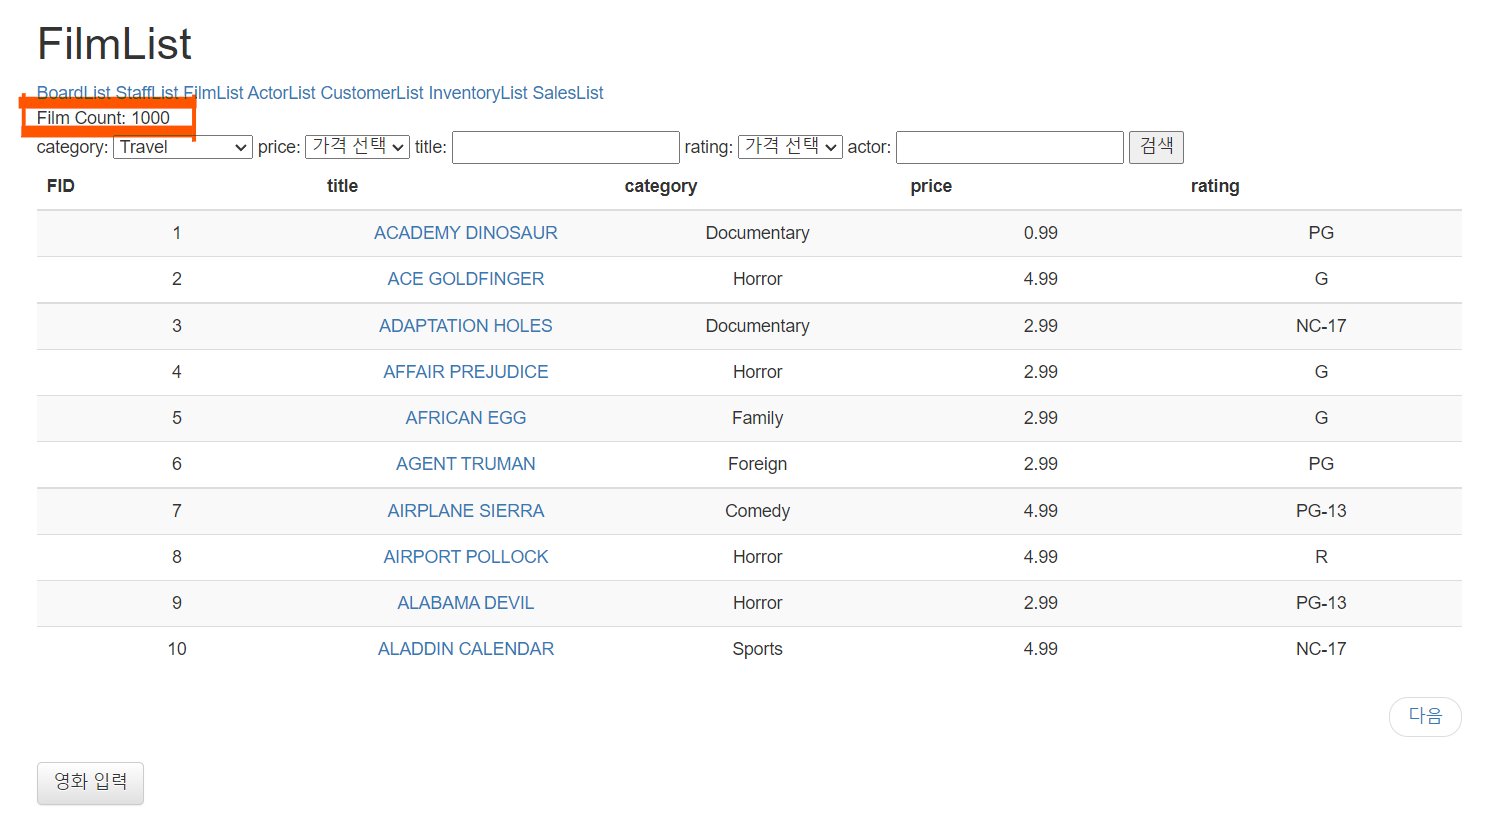Open the BoardList navigation link
The image size is (1509, 833).
[x=74, y=93]
